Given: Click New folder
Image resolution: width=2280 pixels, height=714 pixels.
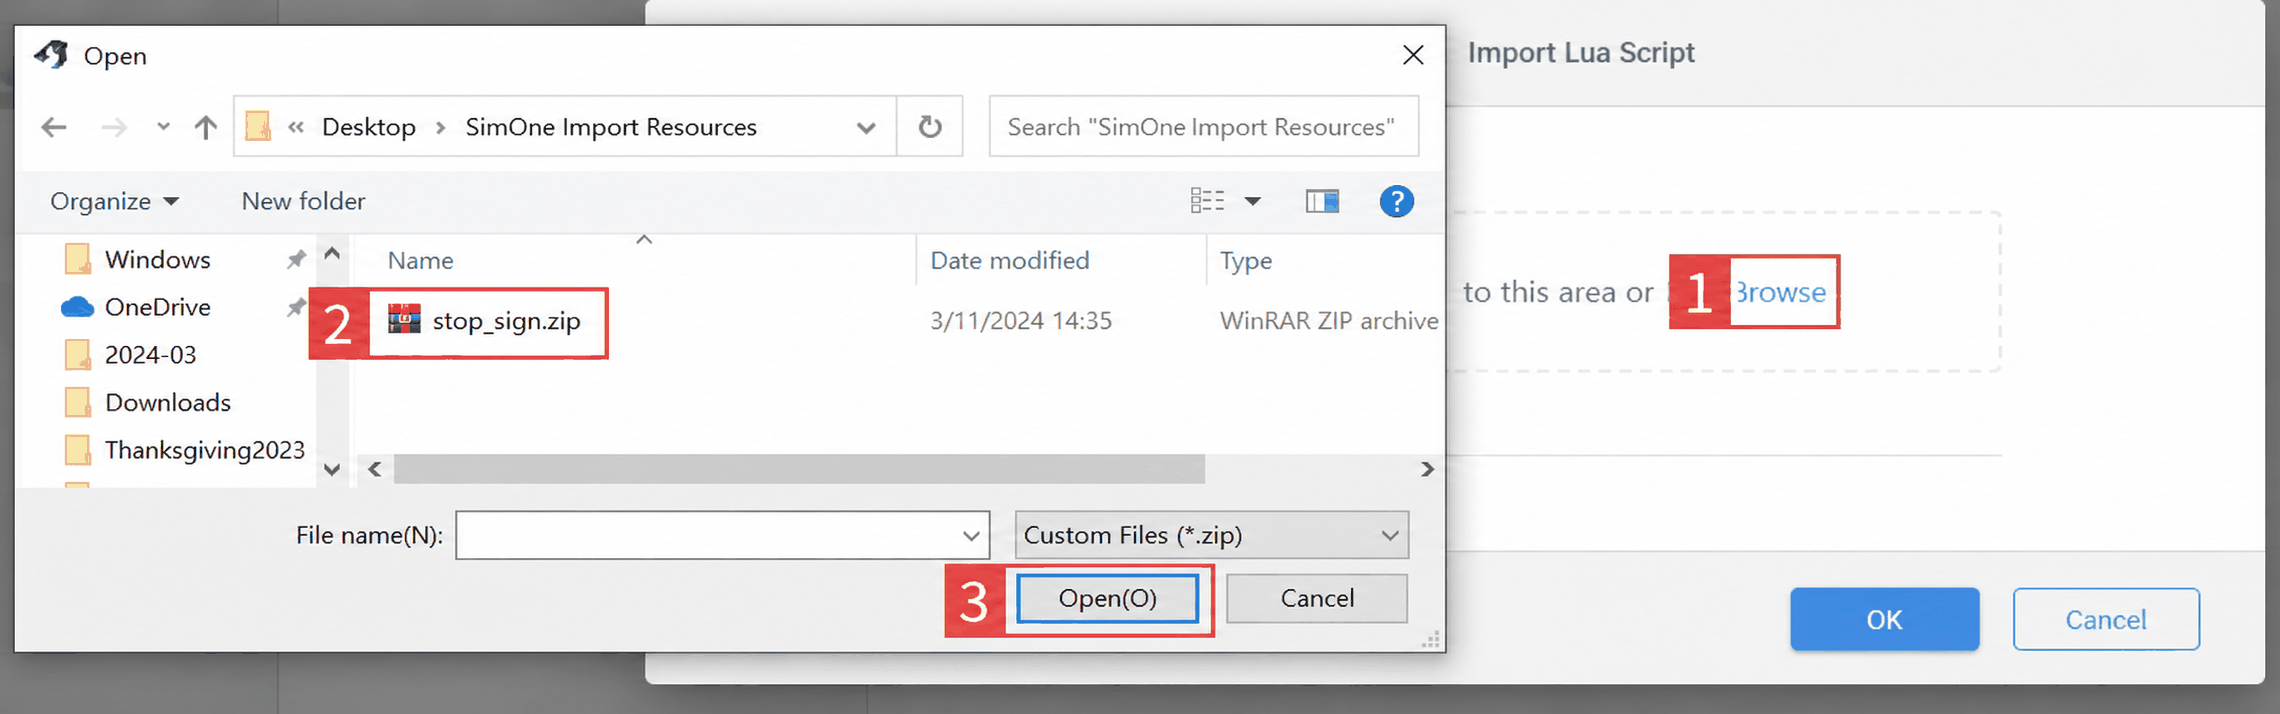Looking at the screenshot, I should coord(303,201).
